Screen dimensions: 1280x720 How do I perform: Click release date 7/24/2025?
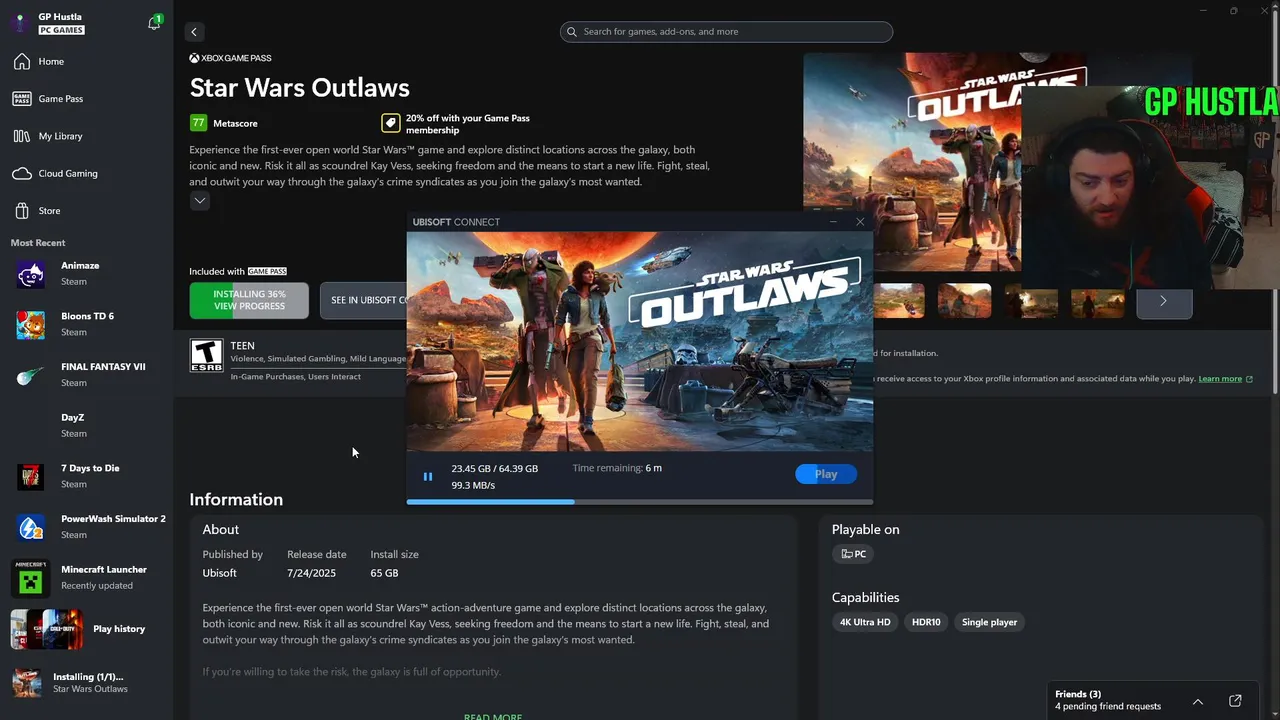click(311, 573)
